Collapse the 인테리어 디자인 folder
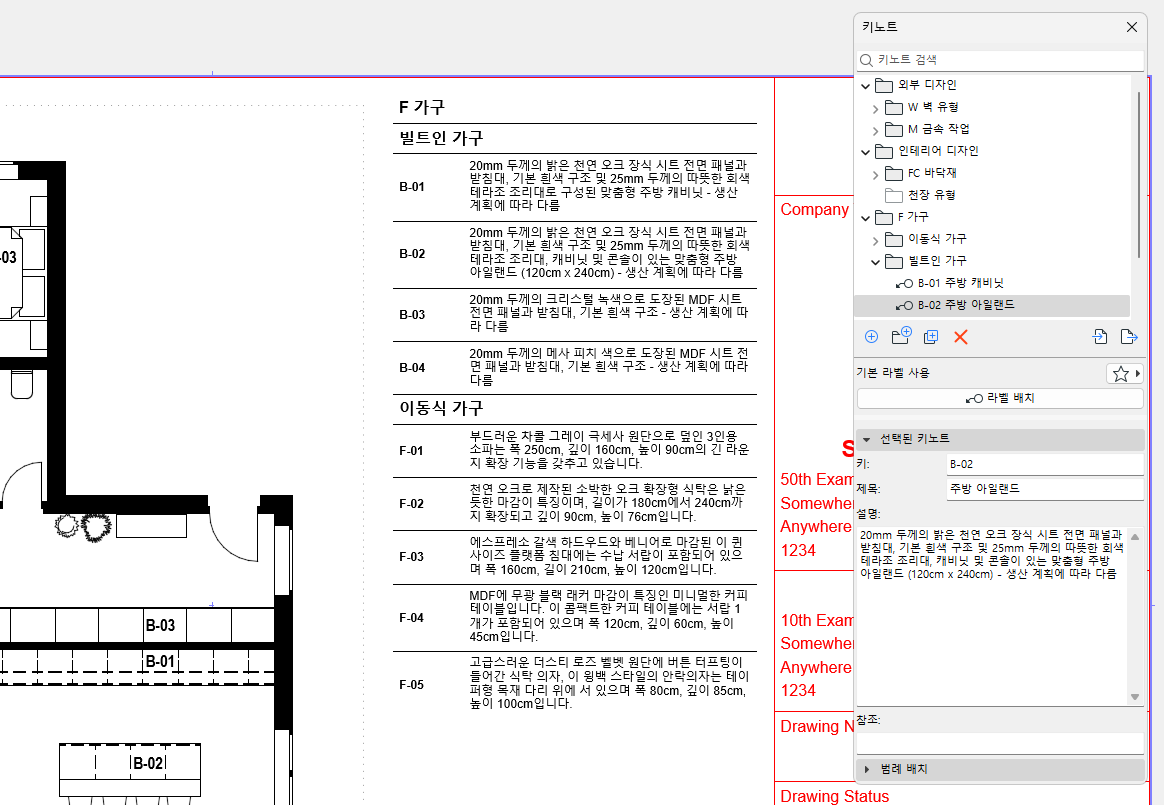The image size is (1164, 805). (865, 152)
